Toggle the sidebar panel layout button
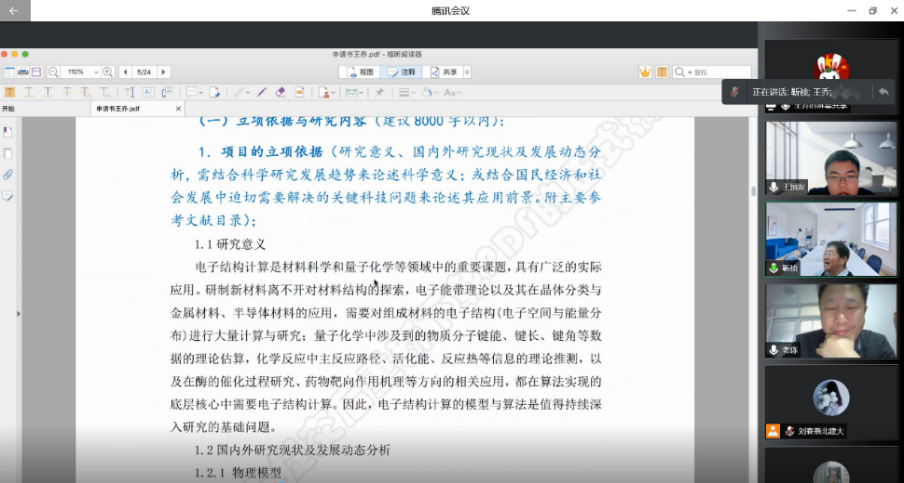Image resolution: width=904 pixels, height=483 pixels. coord(10,72)
